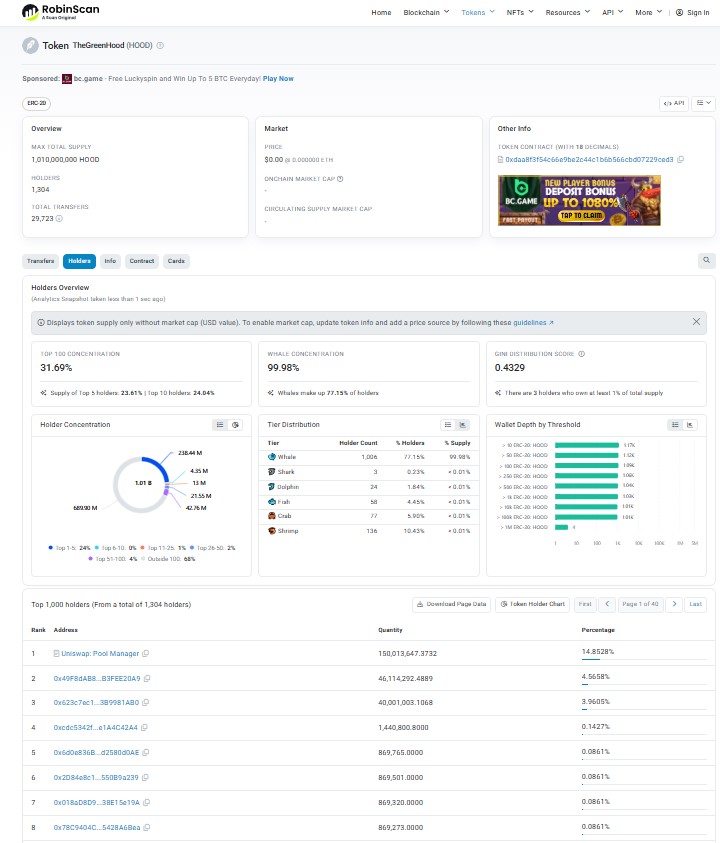
Task: Expand the Tokens menu
Action: (x=477, y=12)
